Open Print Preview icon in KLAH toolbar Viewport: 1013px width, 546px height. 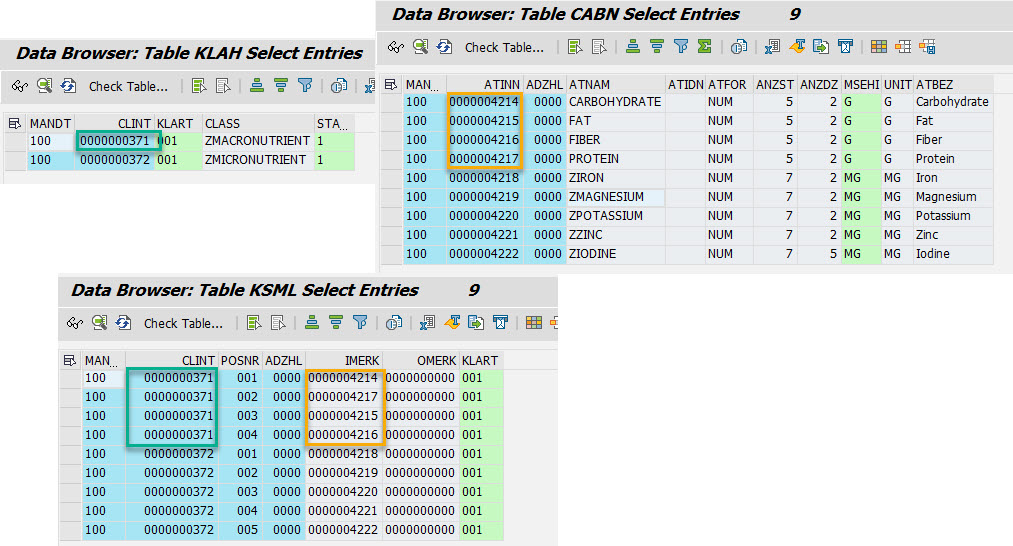pos(339,85)
